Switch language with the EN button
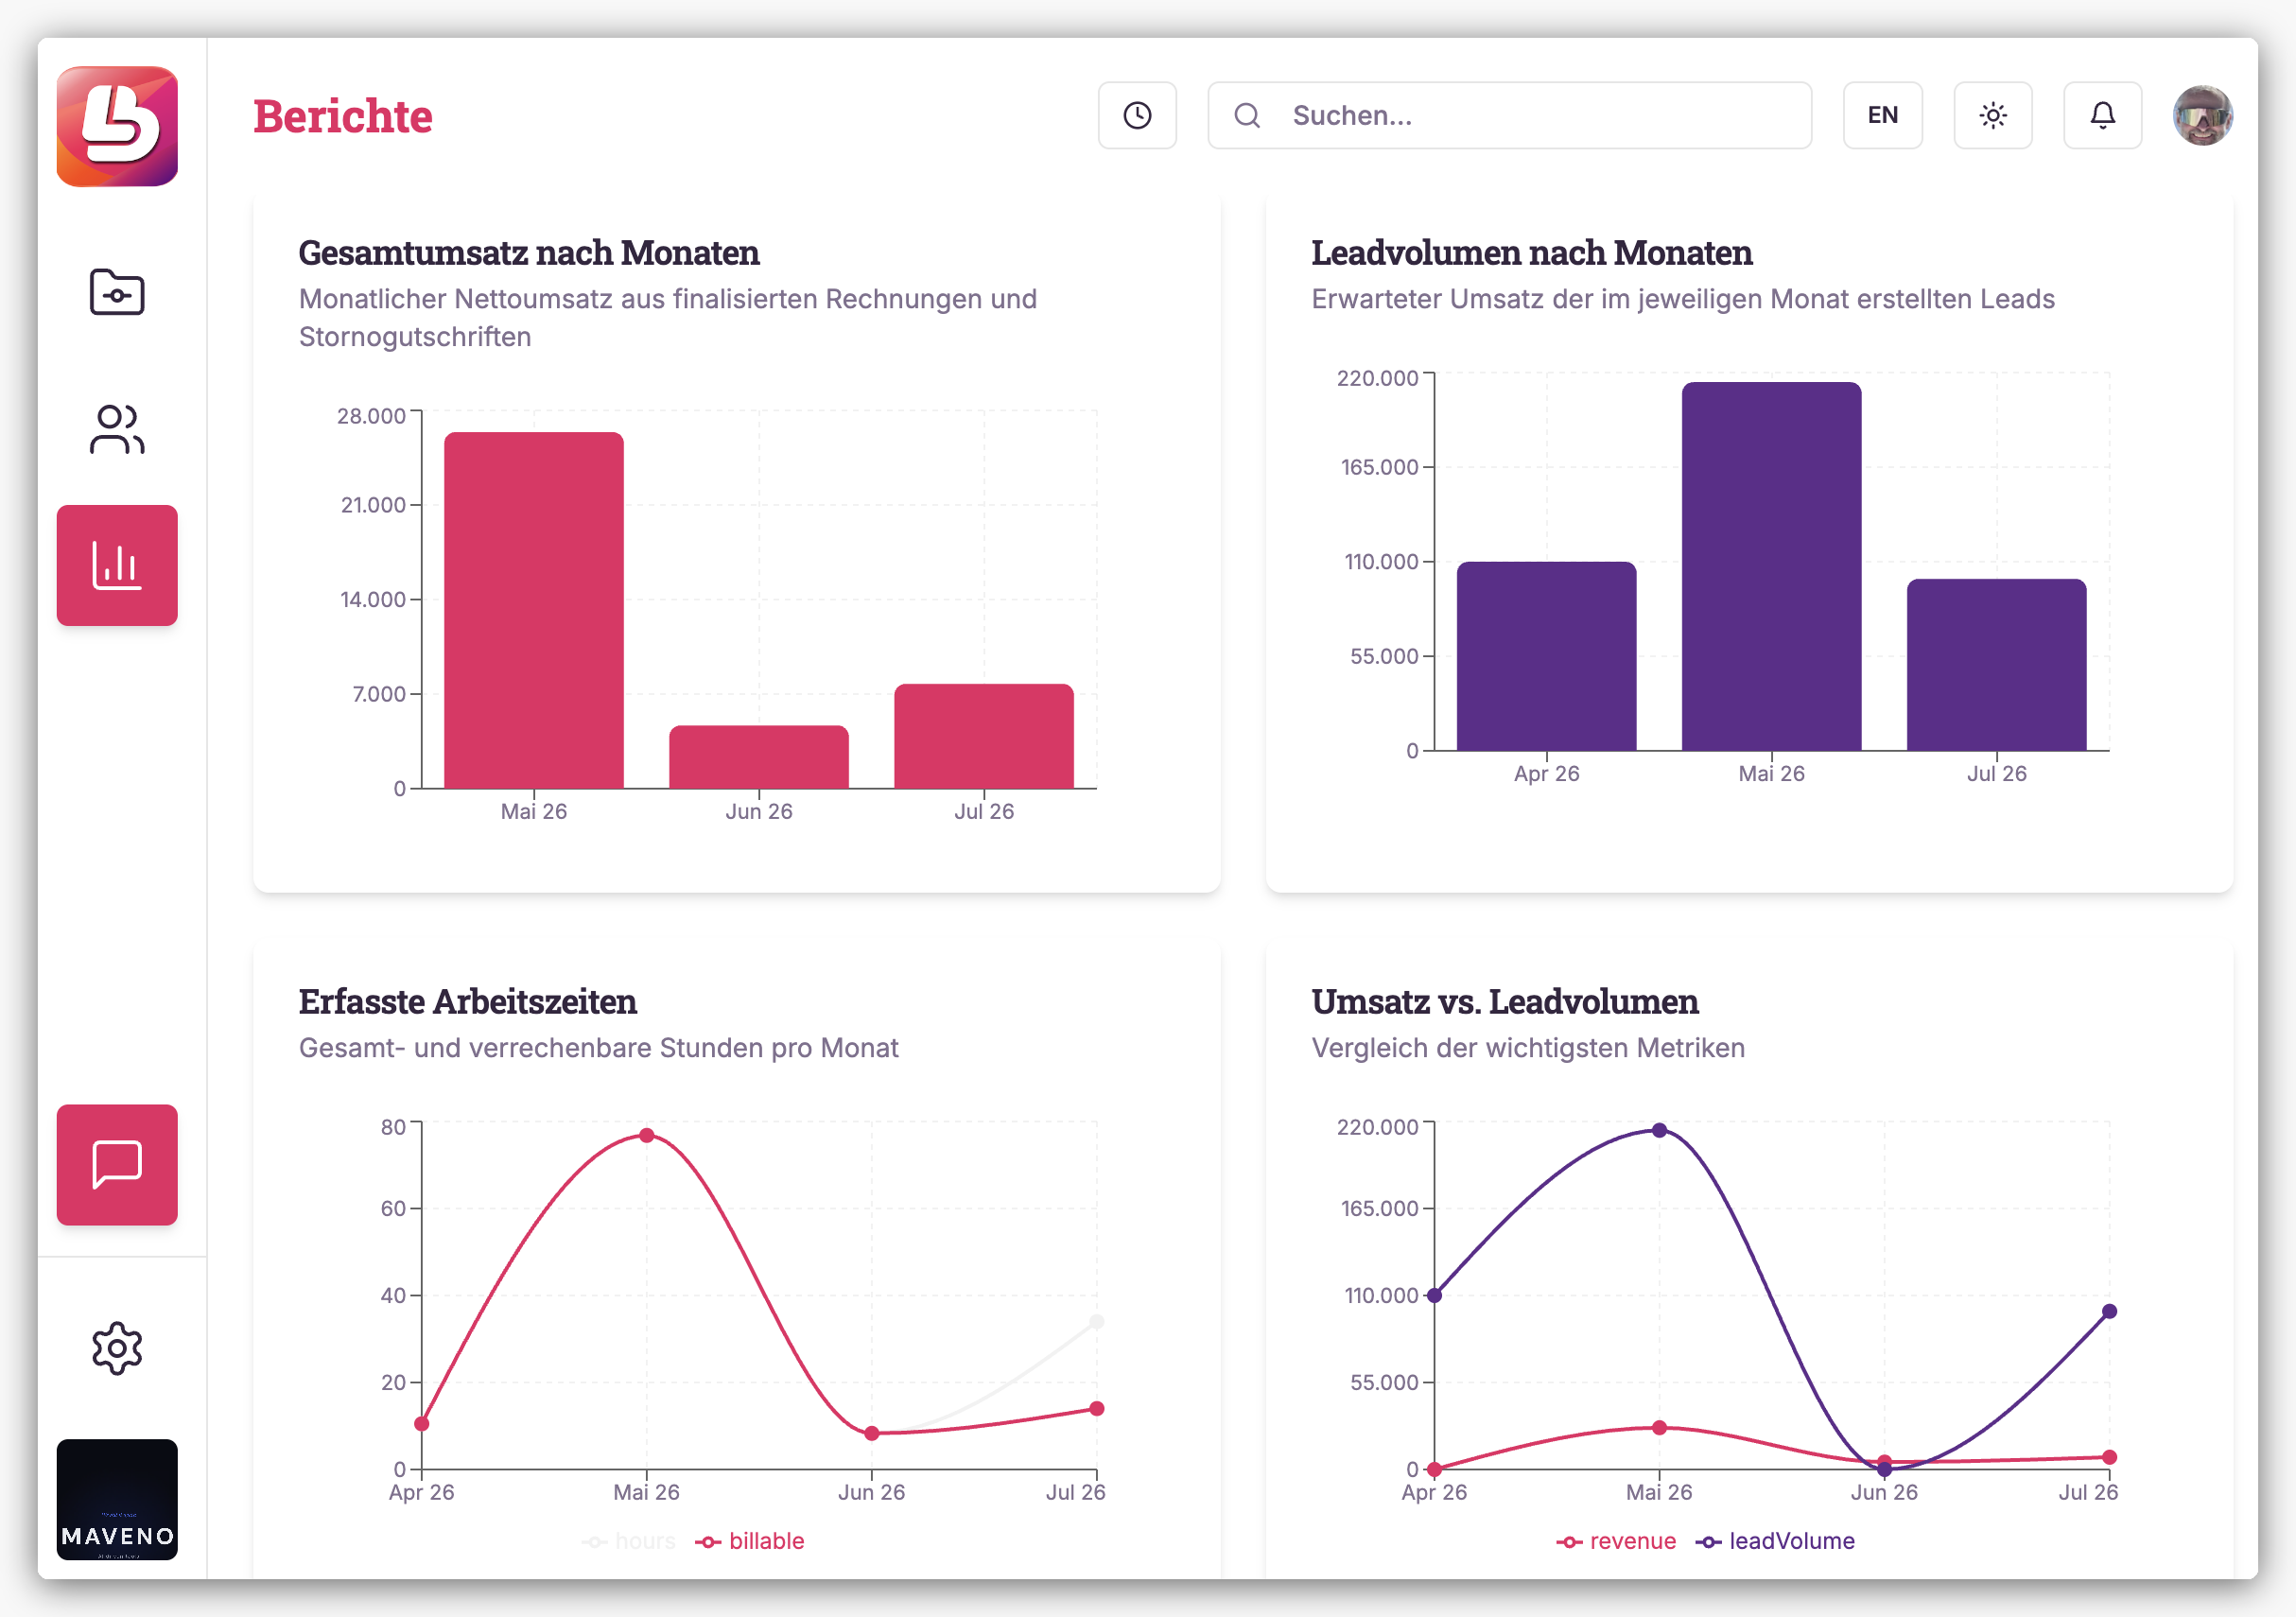The image size is (2296, 1617). pyautogui.click(x=1882, y=115)
